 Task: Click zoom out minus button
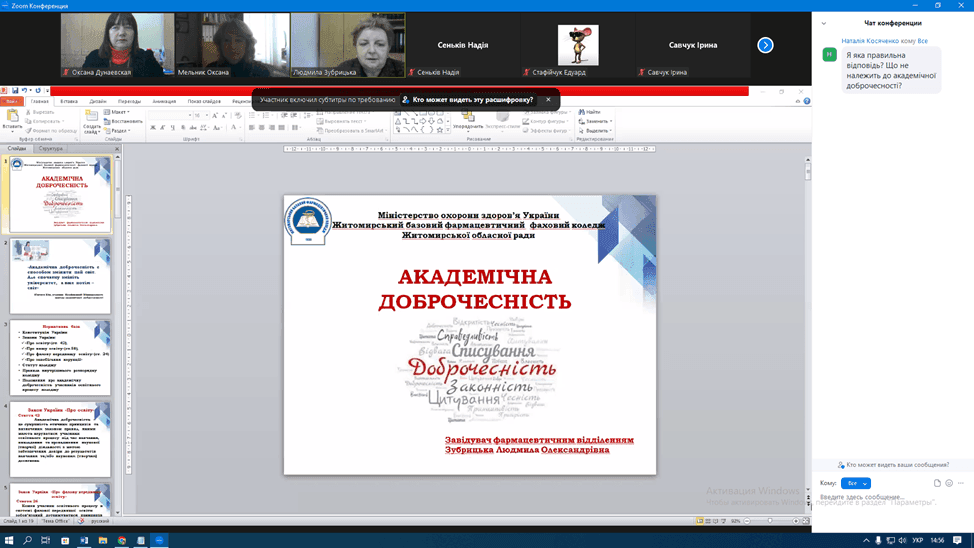747,521
